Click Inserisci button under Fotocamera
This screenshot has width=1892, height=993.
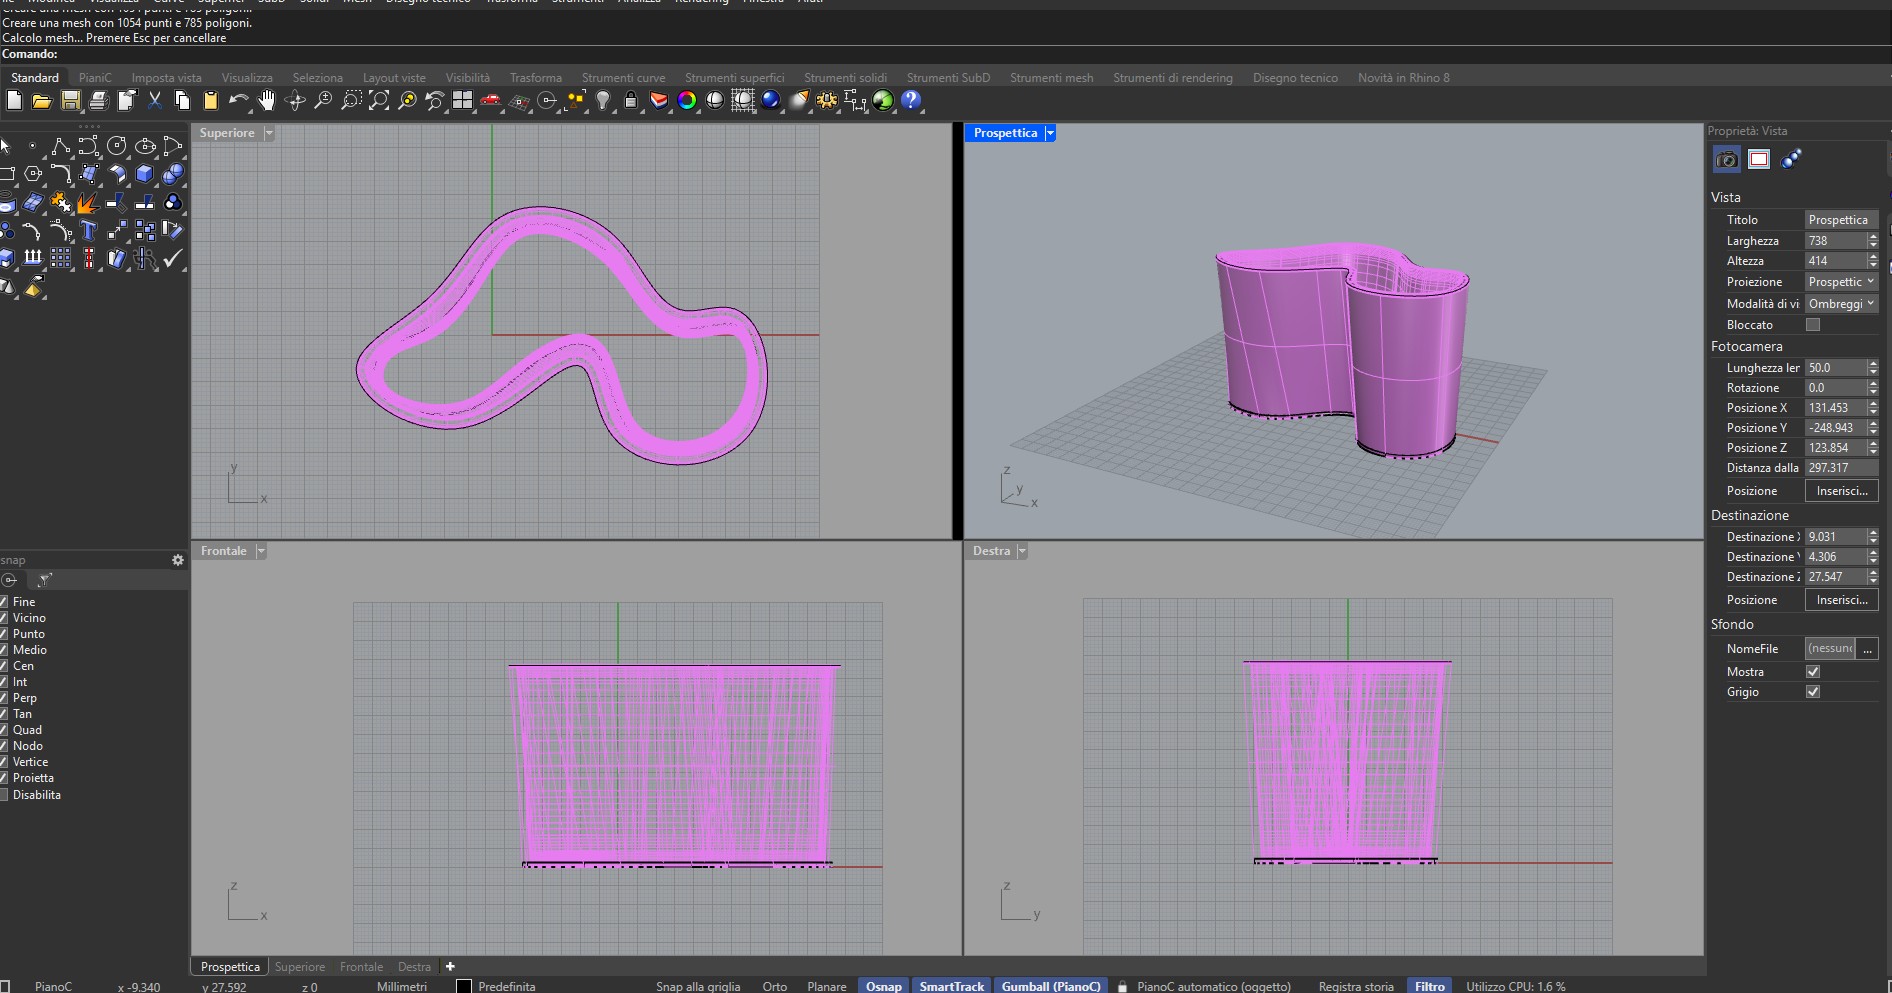(x=1841, y=491)
